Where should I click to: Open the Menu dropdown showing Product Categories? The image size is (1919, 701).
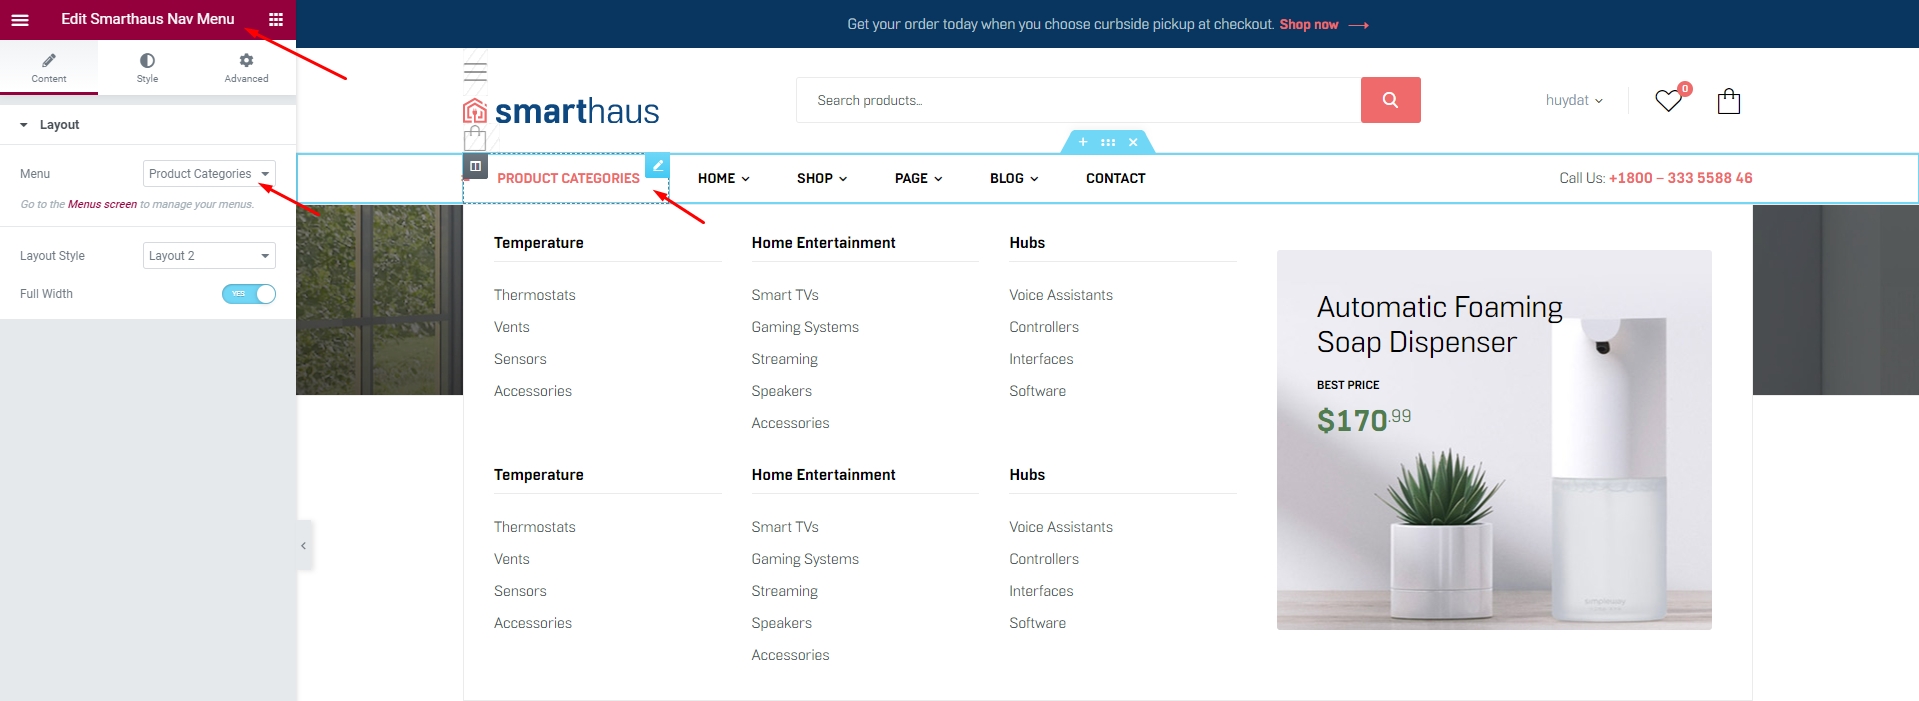[x=209, y=174]
